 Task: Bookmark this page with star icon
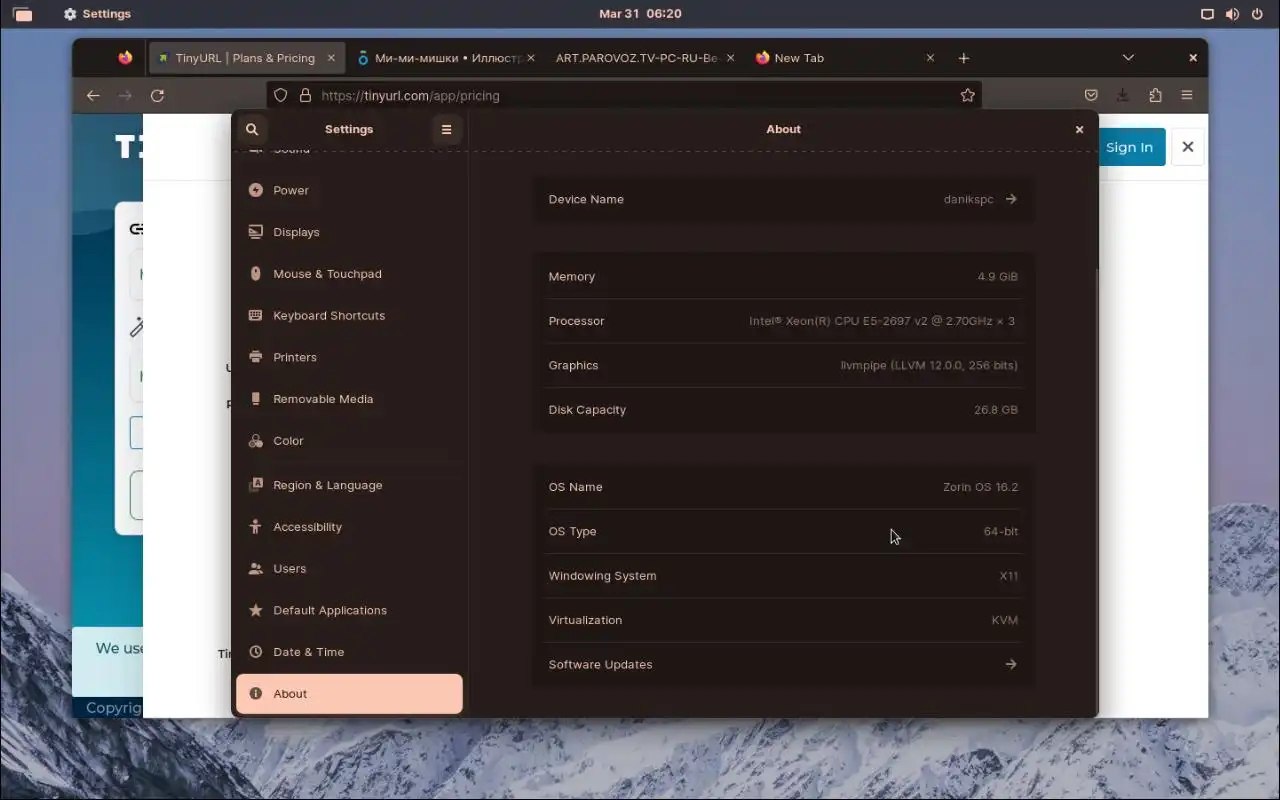[x=967, y=95]
